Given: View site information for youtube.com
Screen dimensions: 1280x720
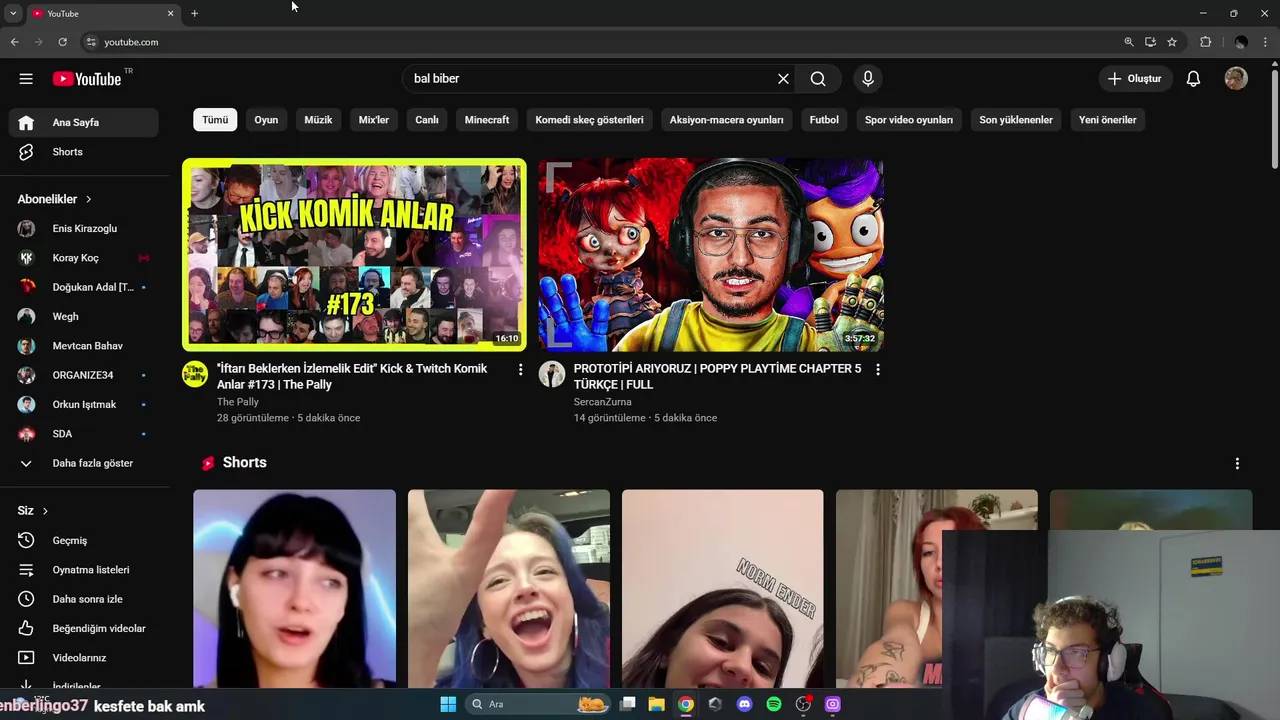Looking at the screenshot, I should (x=91, y=42).
